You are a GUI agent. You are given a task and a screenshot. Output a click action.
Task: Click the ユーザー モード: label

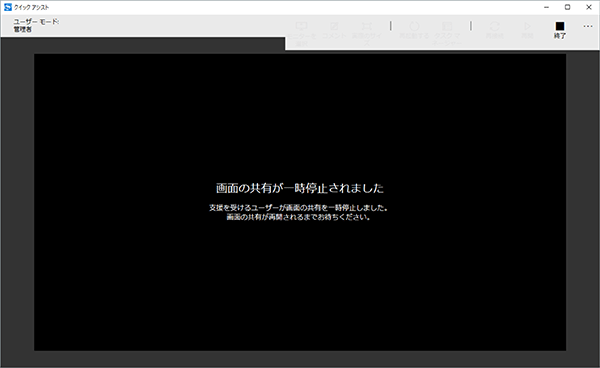[x=36, y=22]
